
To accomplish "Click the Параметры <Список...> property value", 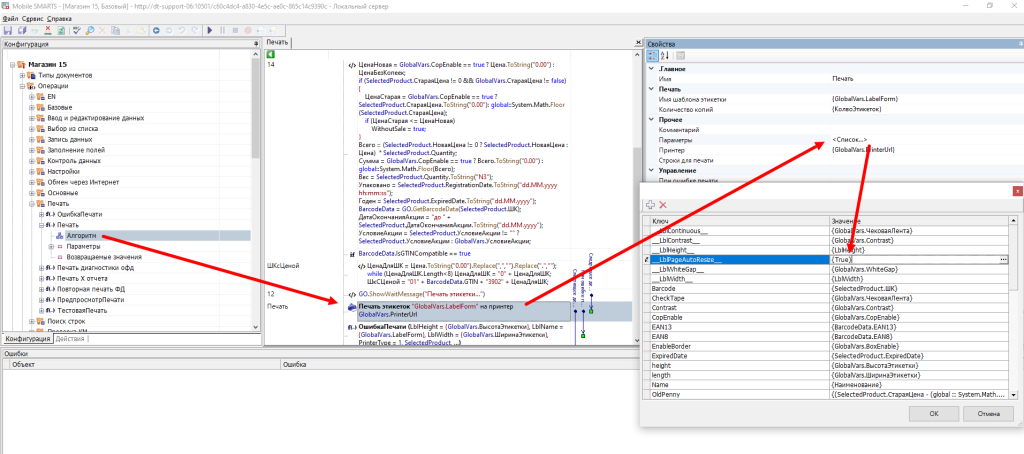I will pyautogui.click(x=849, y=140).
